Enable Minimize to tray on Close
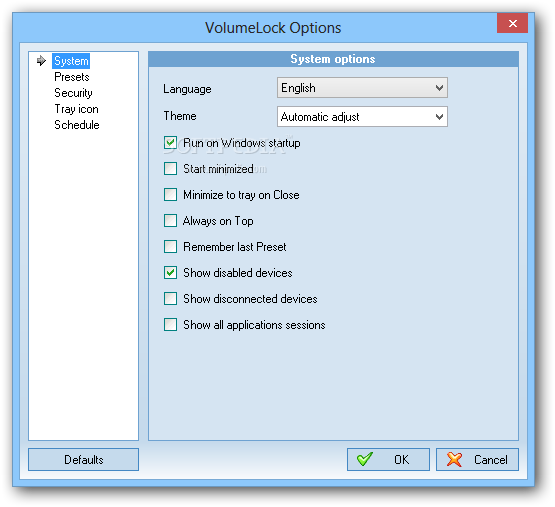The width and height of the screenshot is (555, 507). (x=170, y=194)
